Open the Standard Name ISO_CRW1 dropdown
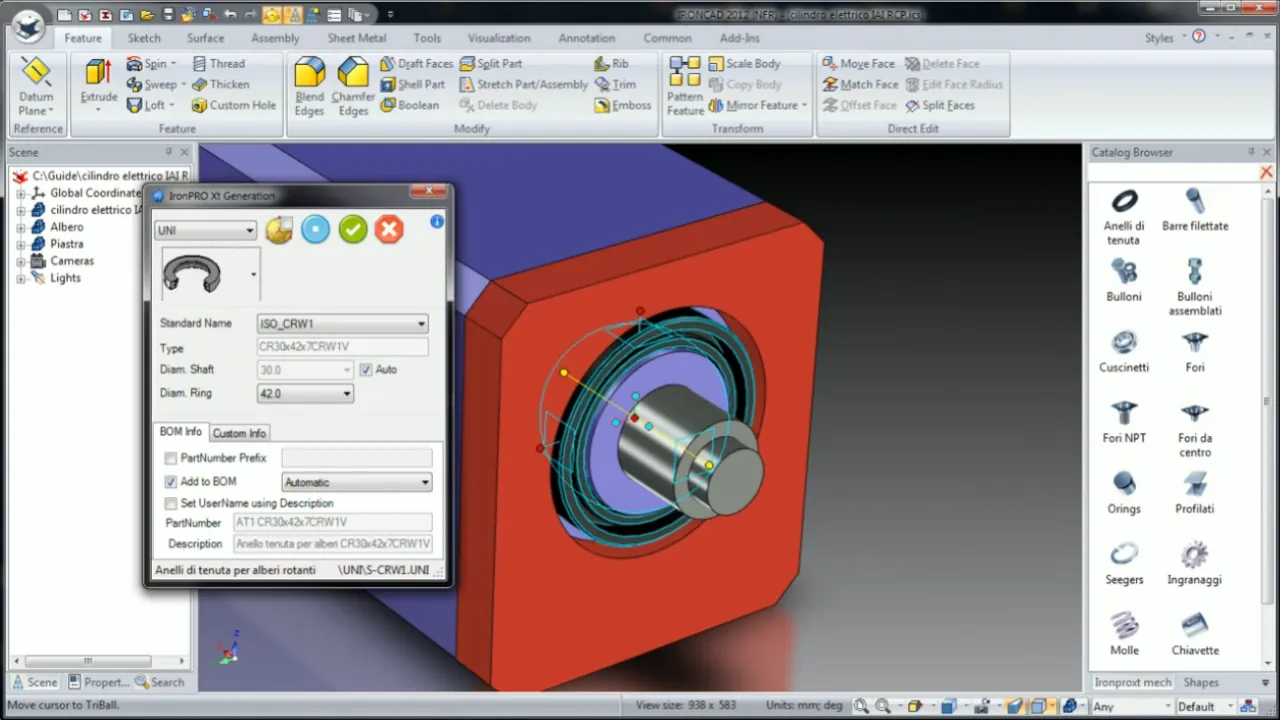The image size is (1280, 720). click(343, 324)
